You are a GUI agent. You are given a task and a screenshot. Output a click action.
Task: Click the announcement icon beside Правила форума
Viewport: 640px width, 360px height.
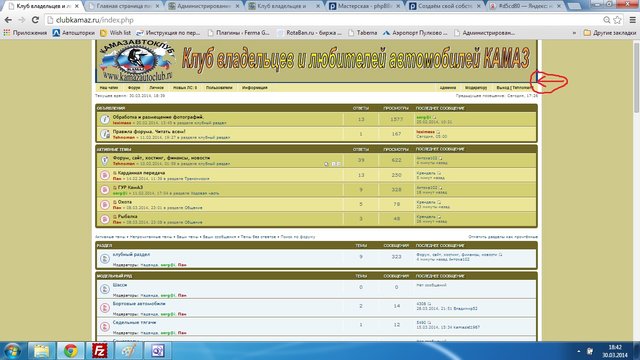click(x=104, y=134)
